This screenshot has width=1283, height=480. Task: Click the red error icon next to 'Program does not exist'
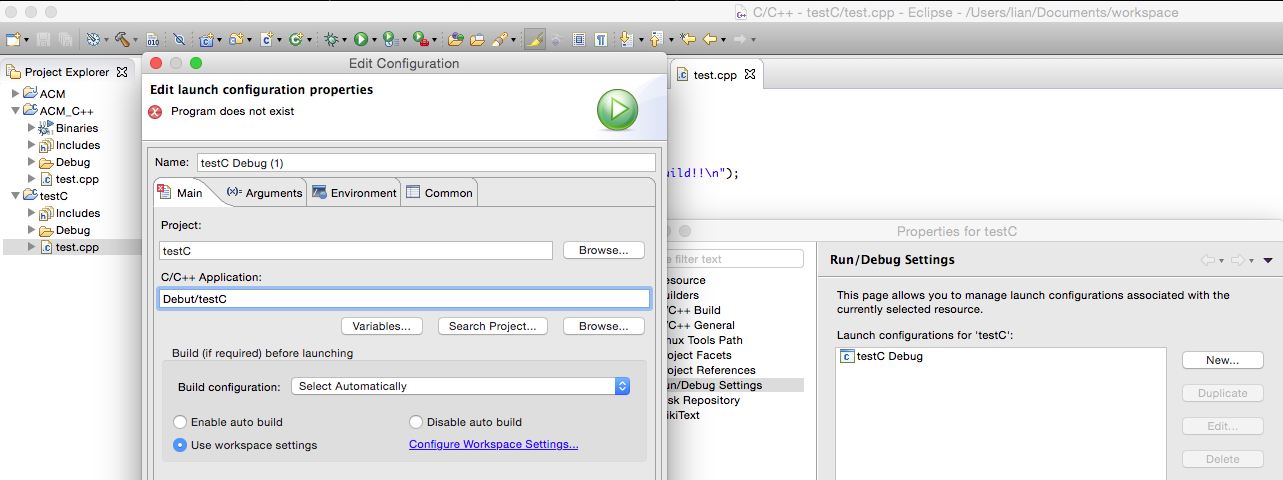155,111
